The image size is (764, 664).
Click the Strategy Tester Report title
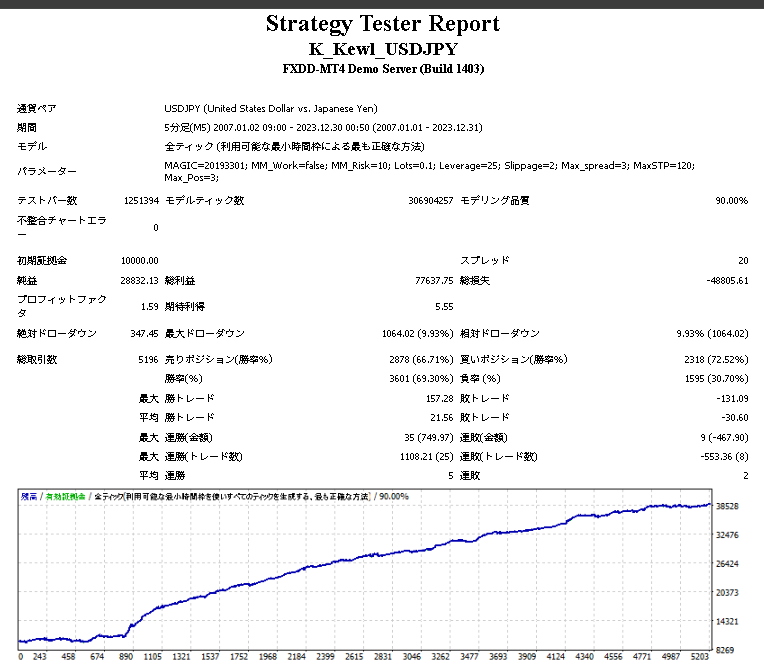pyautogui.click(x=382, y=24)
